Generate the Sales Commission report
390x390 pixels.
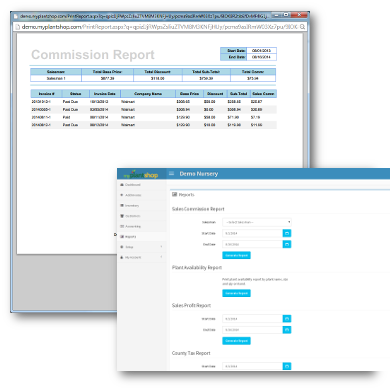pos(236,255)
